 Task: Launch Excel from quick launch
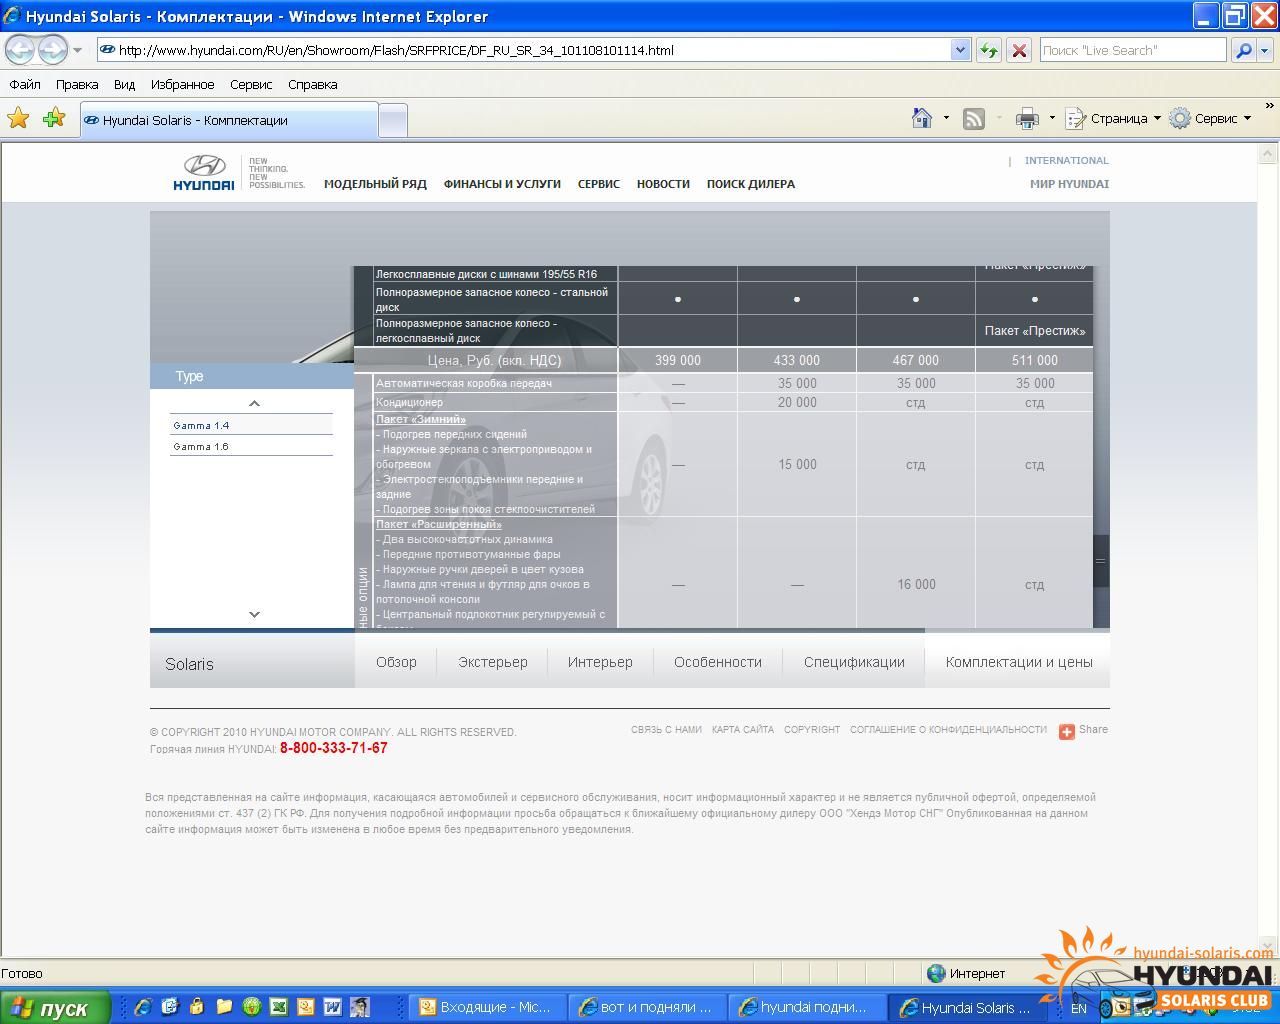click(278, 1006)
